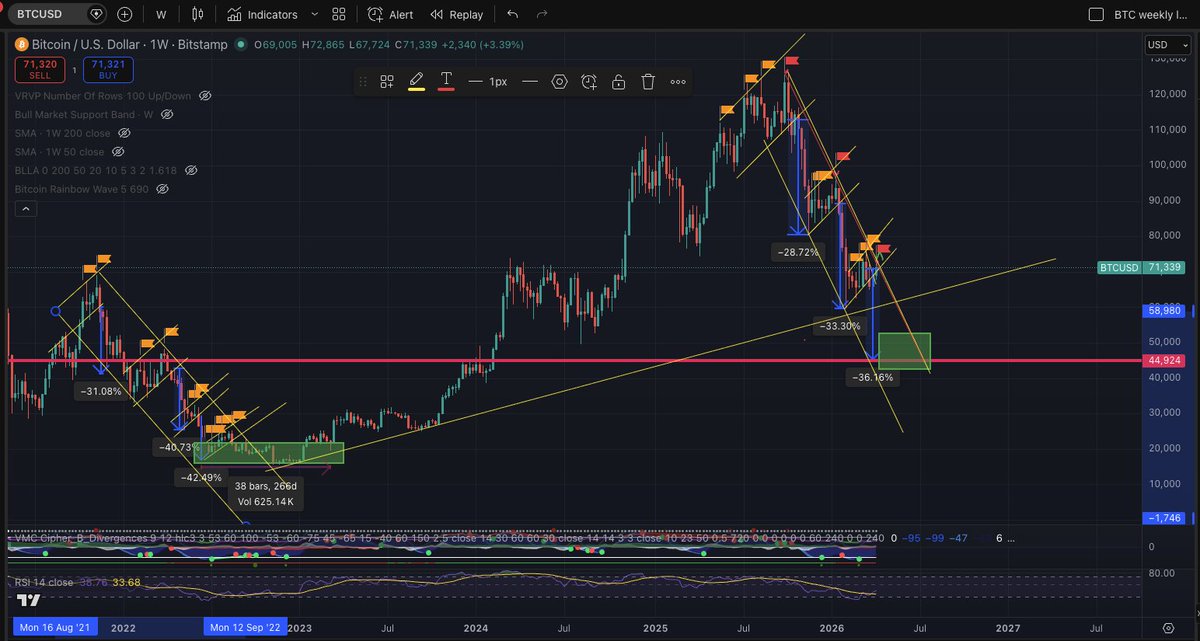Start bar Replay mode

pos(457,15)
